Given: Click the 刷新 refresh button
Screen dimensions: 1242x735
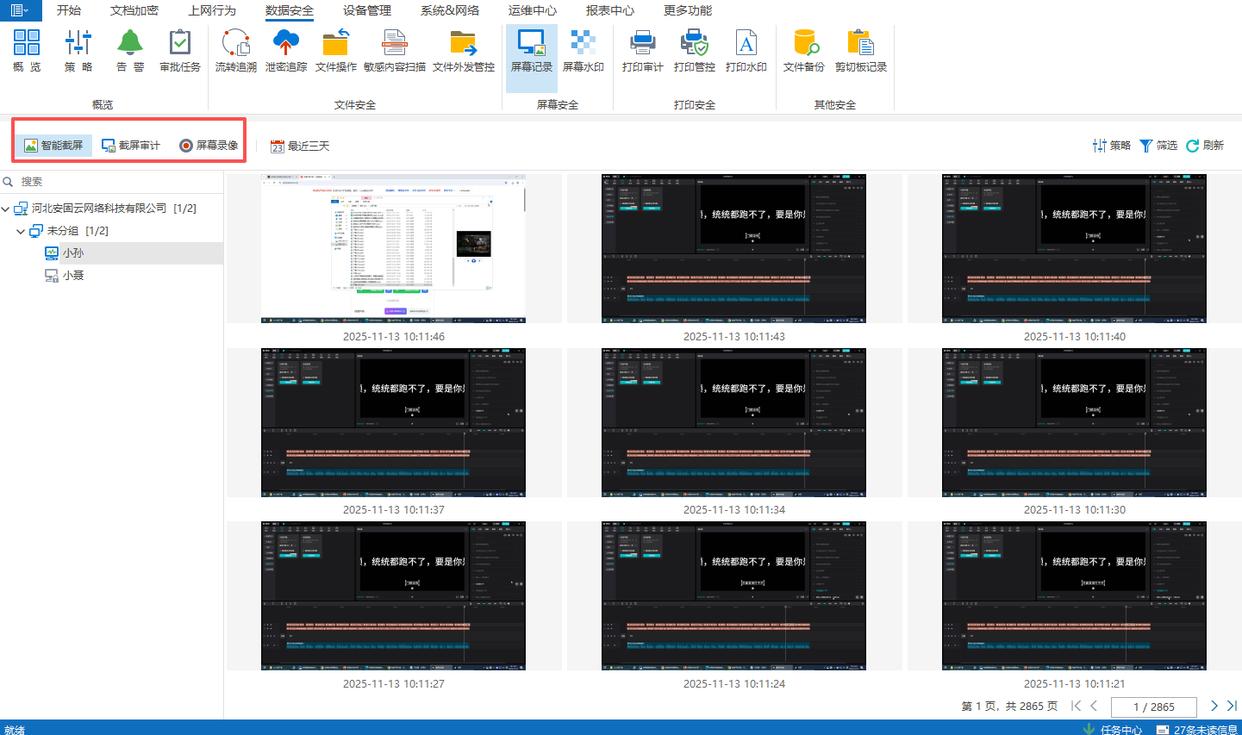Looking at the screenshot, I should coord(1205,146).
